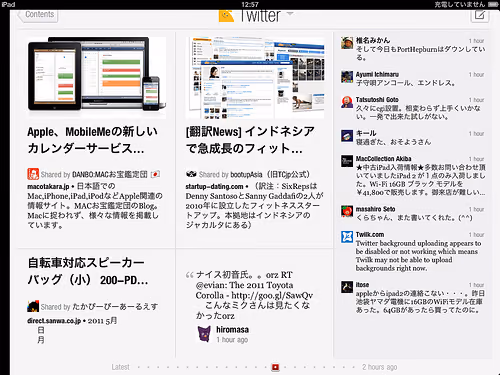
Task: Open the hiromasa username link
Action: (x=232, y=330)
